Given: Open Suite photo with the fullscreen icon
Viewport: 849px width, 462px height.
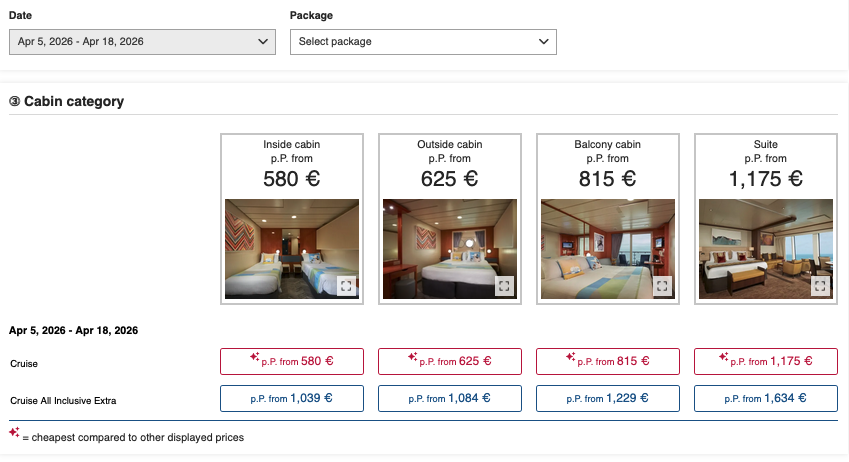Looking at the screenshot, I should [x=819, y=286].
